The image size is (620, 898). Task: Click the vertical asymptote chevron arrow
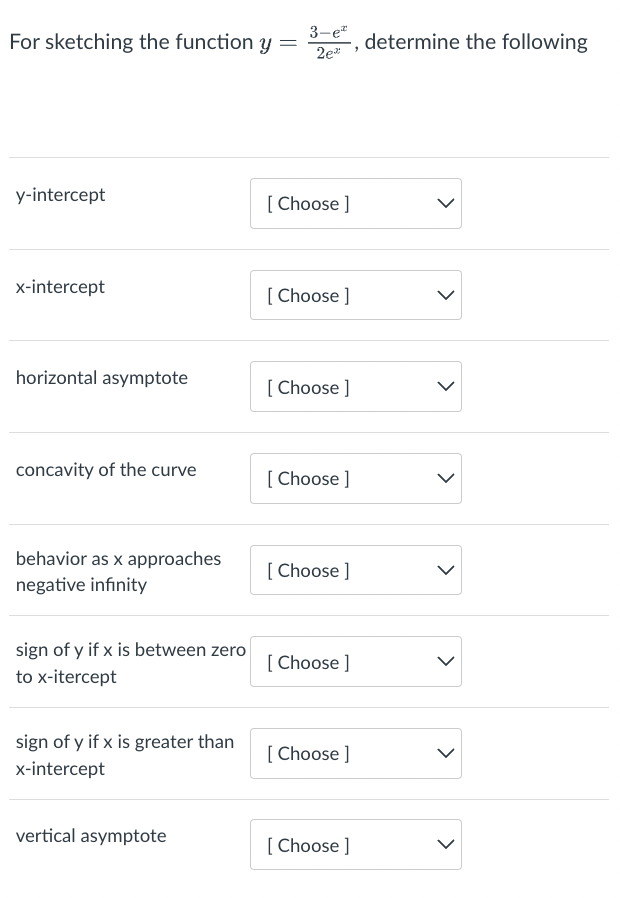445,846
